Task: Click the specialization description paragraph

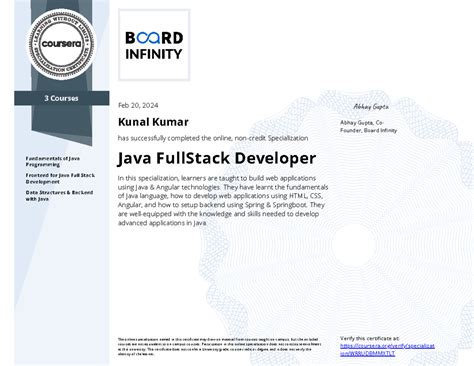Action: click(x=223, y=200)
